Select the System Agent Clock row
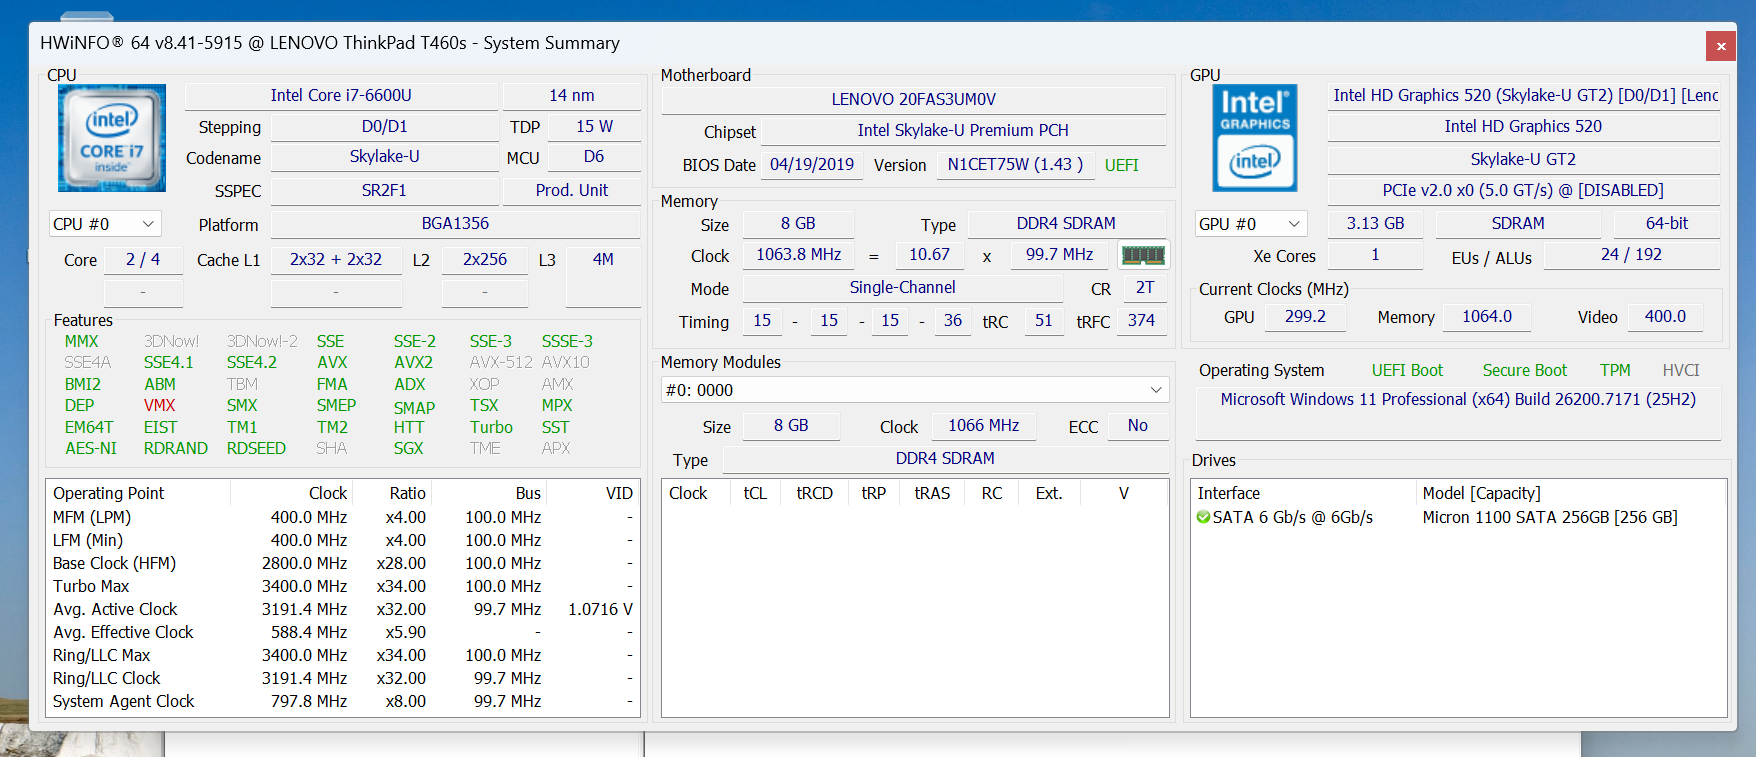Image resolution: width=1756 pixels, height=757 pixels. click(x=343, y=701)
